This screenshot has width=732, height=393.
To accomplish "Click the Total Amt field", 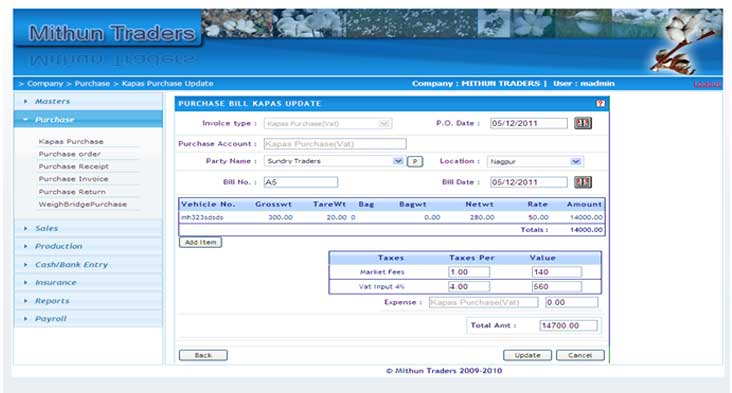I will 569,325.
